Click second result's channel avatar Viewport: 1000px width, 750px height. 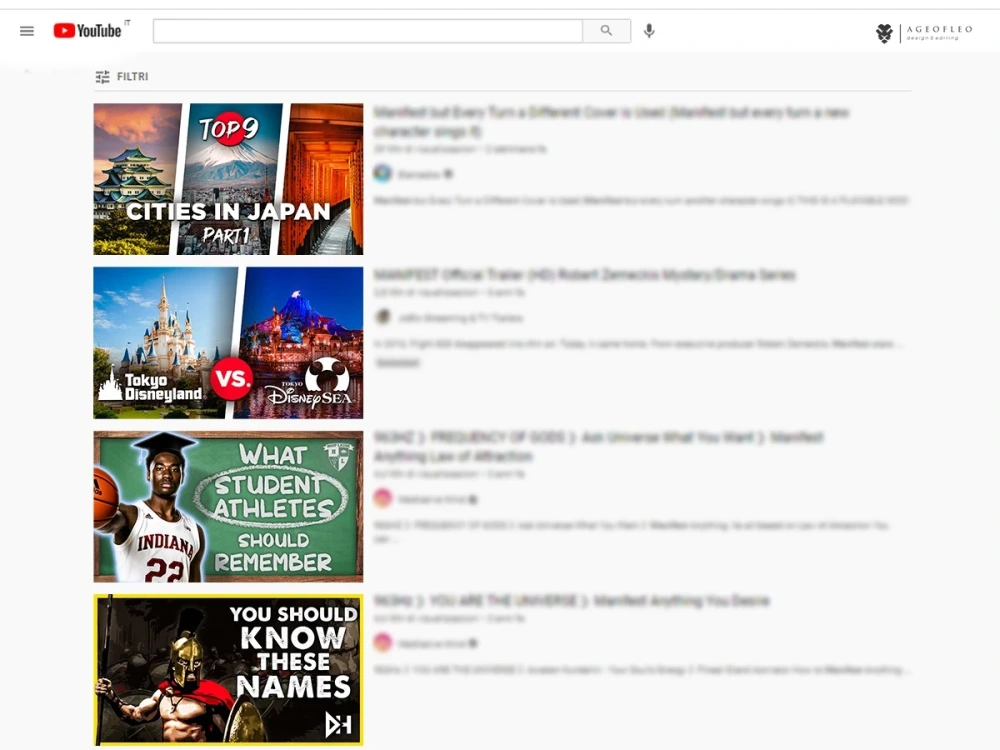[383, 317]
